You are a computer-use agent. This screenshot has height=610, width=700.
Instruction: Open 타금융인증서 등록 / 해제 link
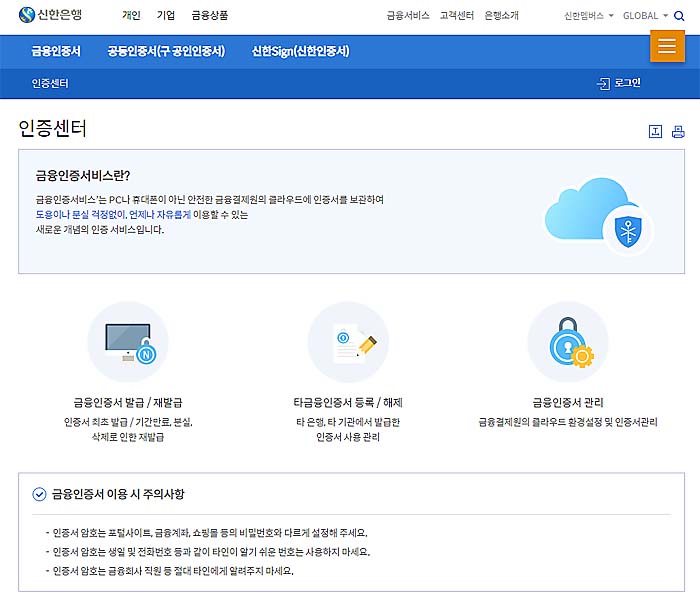pyautogui.click(x=348, y=402)
